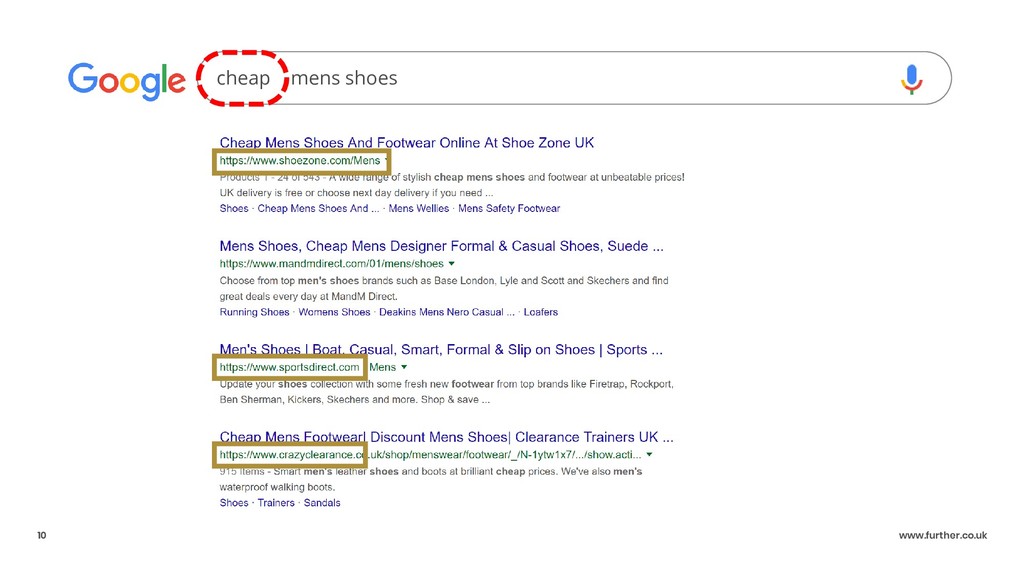
Task: Focus the search box containing 'cheap mens shoes'
Action: pos(575,78)
